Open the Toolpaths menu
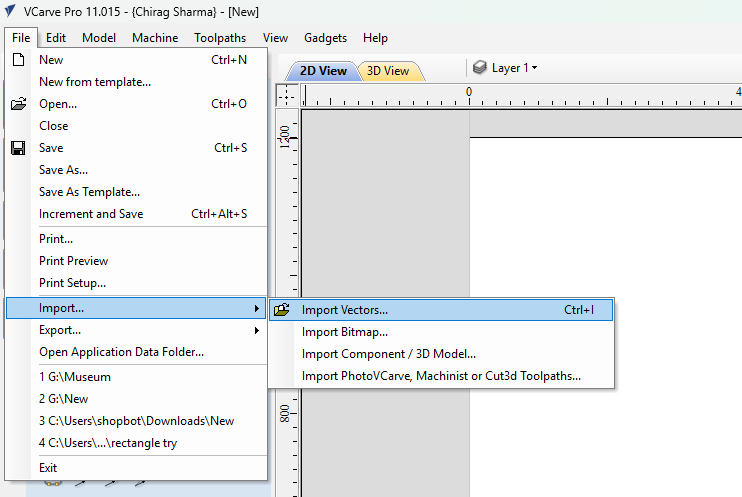This screenshot has height=497, width=742. coord(220,38)
